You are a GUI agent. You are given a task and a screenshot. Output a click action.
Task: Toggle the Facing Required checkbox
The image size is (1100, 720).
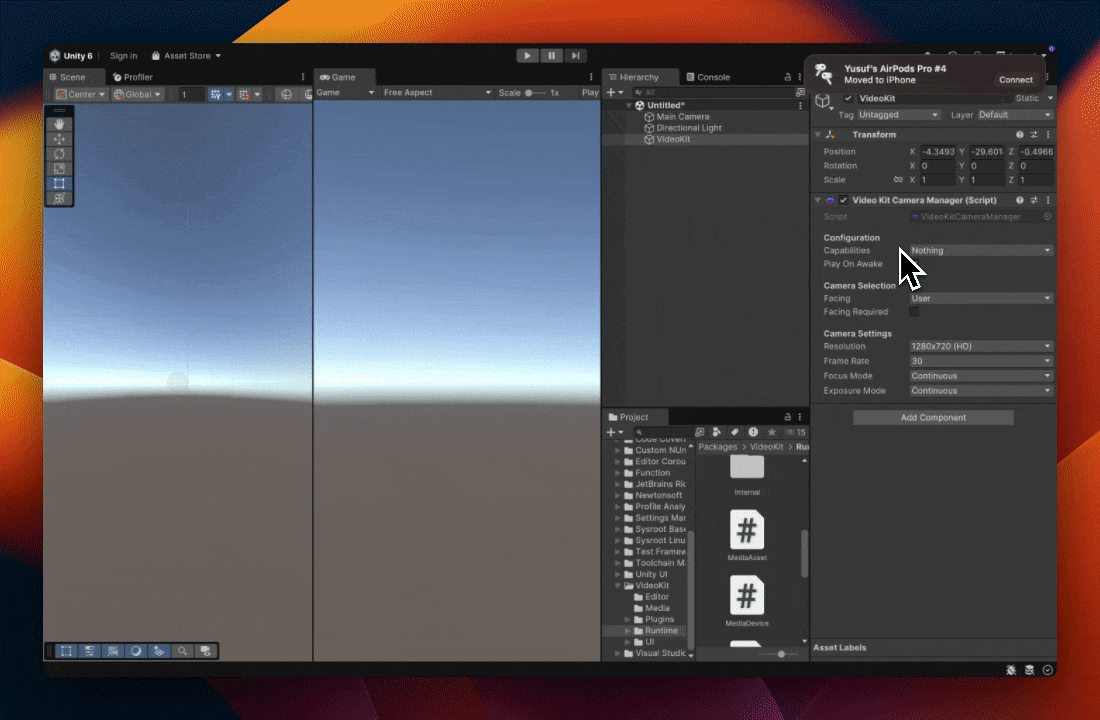point(913,312)
